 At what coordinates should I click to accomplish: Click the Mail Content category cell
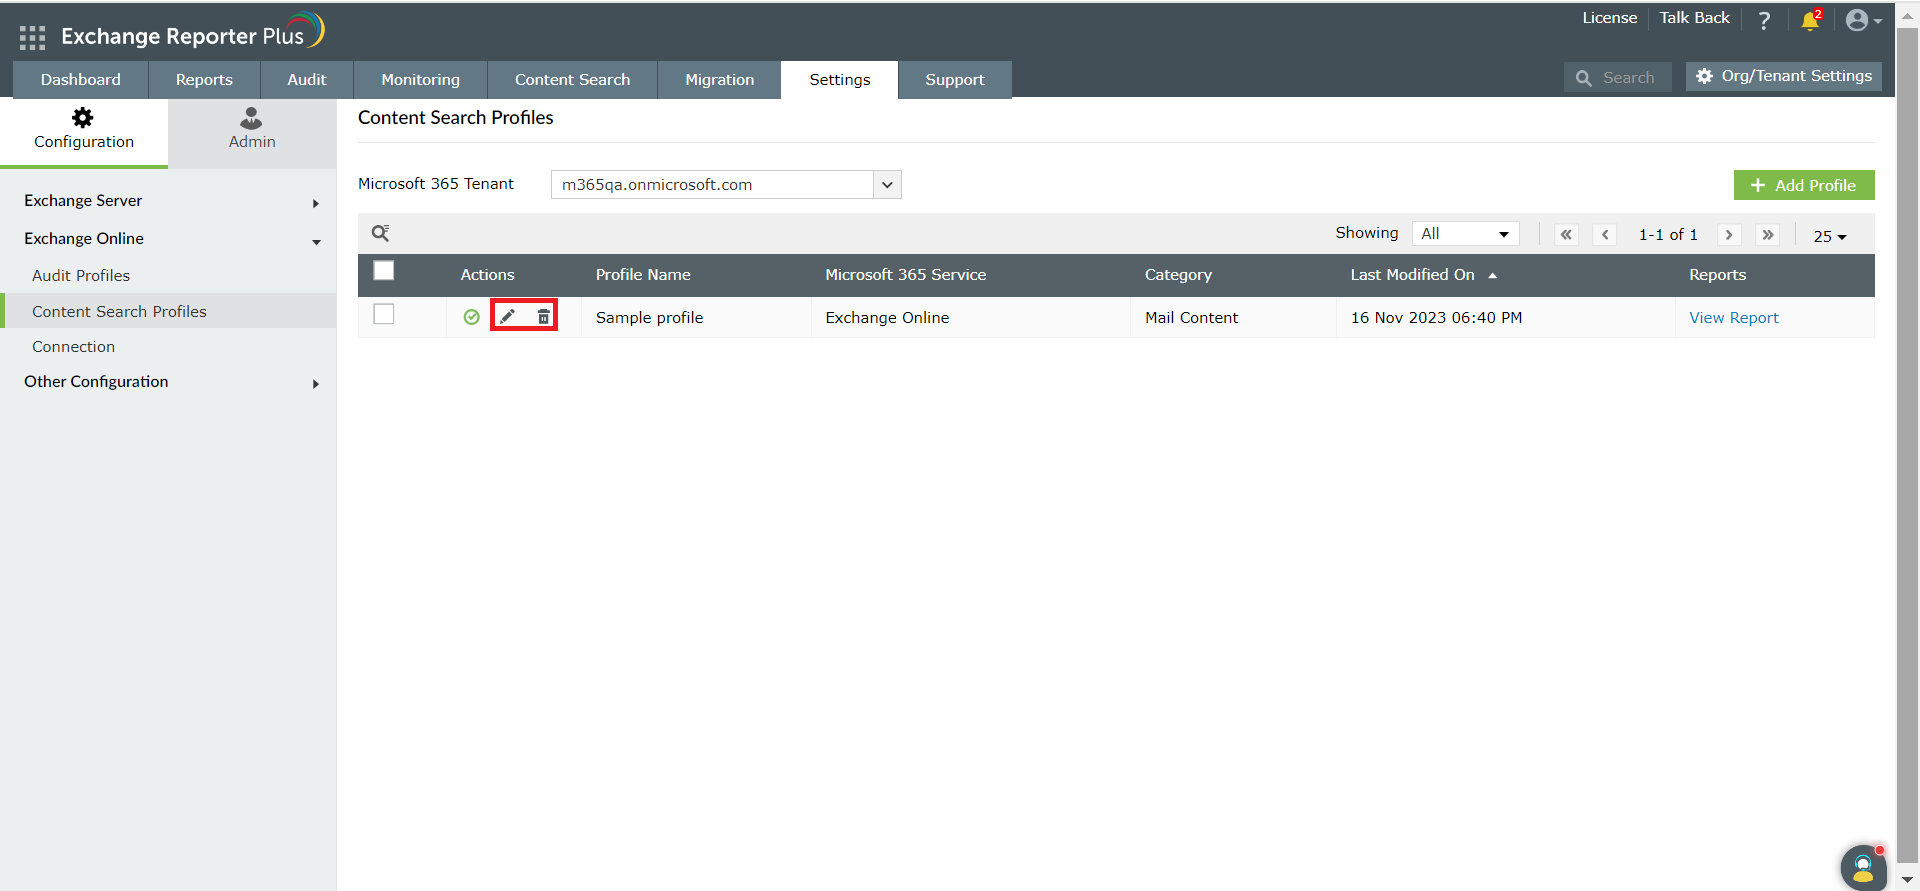pyautogui.click(x=1192, y=318)
